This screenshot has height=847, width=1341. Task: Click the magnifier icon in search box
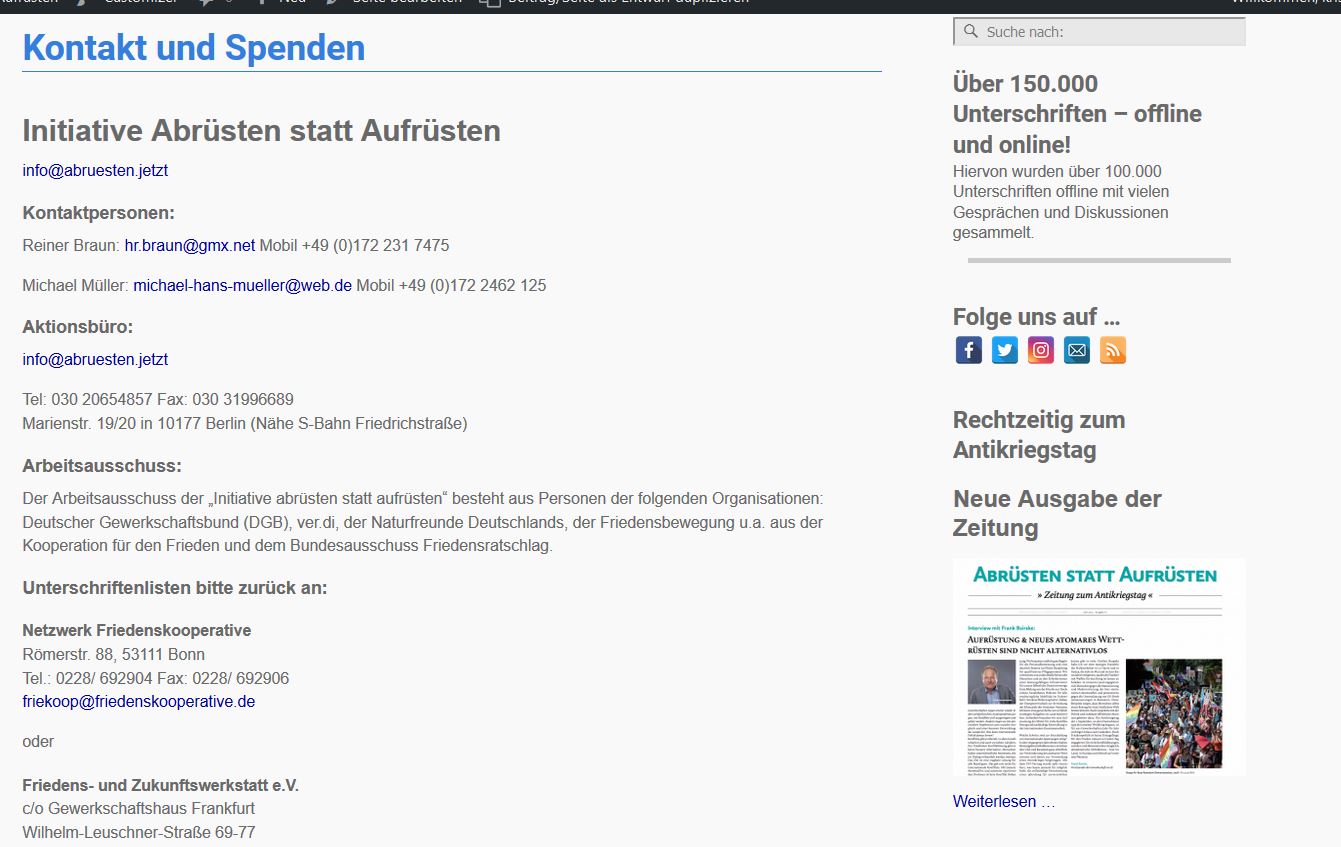[x=970, y=32]
